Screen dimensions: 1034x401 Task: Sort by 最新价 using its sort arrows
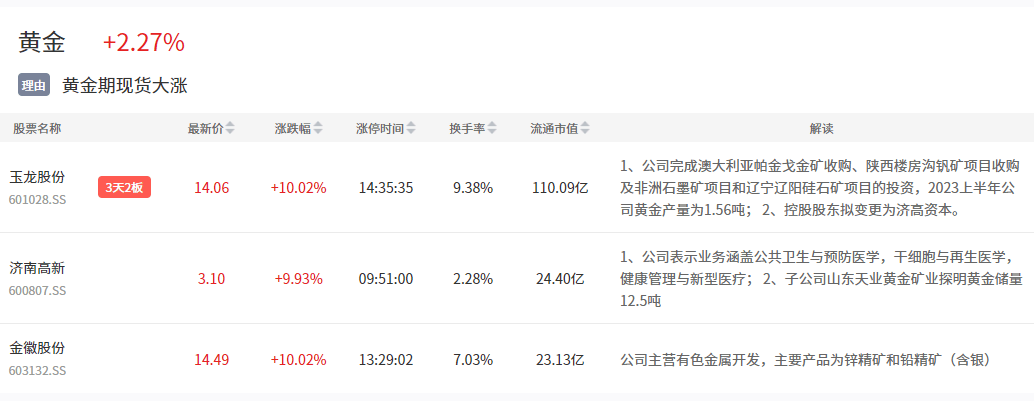[x=230, y=128]
